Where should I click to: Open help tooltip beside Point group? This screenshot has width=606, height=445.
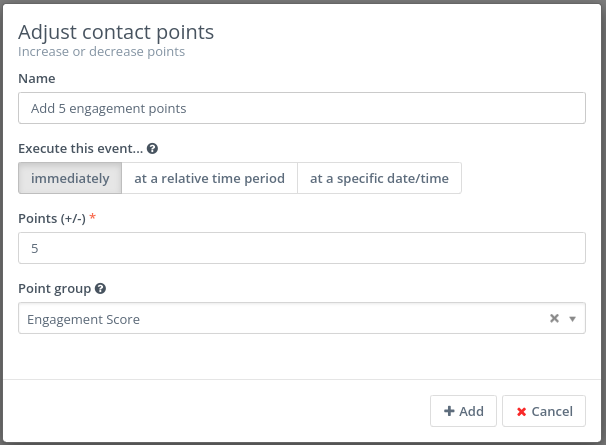(101, 288)
